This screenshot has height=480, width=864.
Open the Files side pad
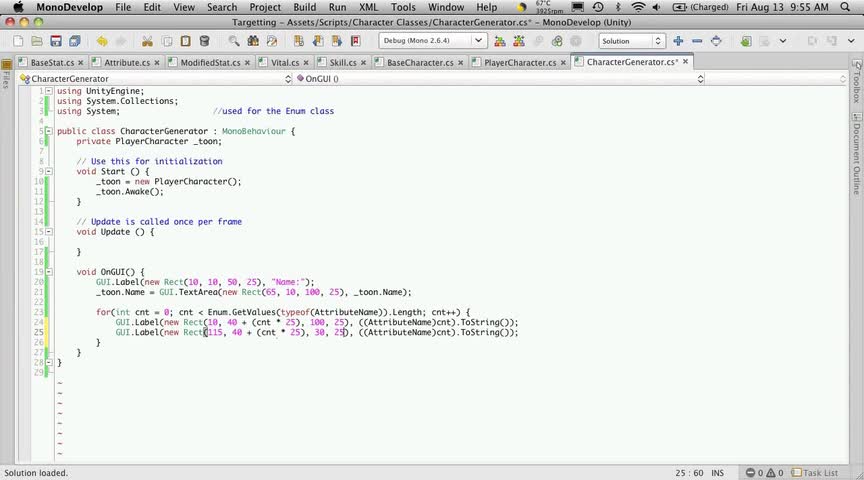coord(7,74)
